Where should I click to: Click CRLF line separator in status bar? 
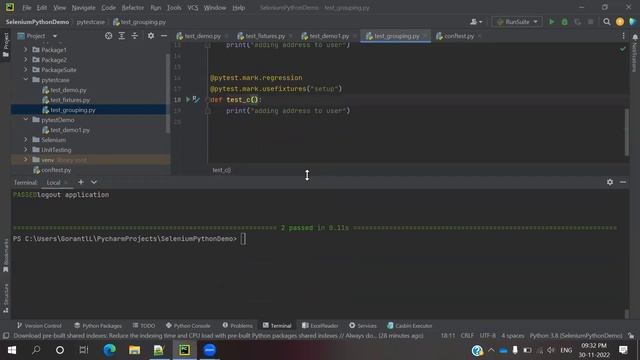(467, 336)
